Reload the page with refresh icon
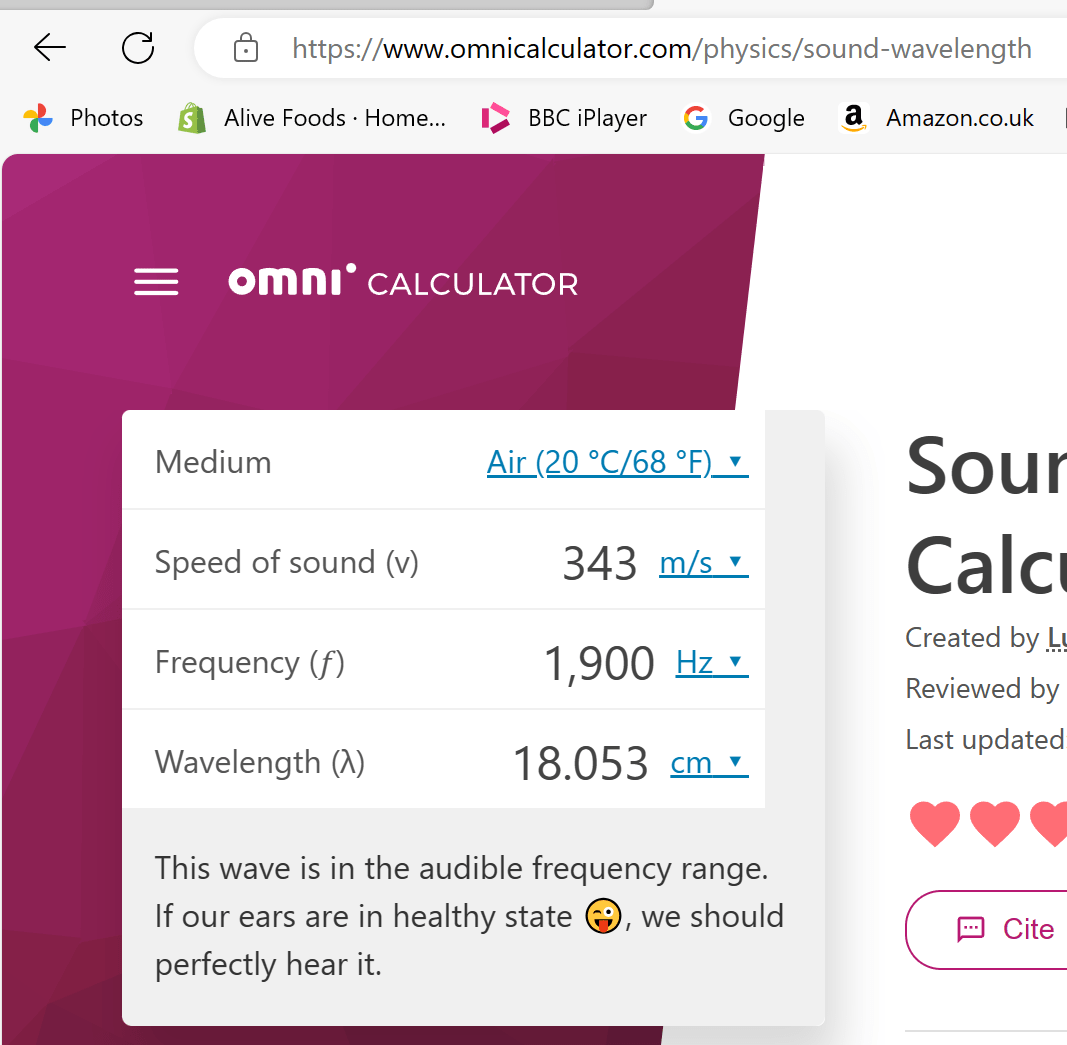Image resolution: width=1067 pixels, height=1045 pixels. pos(137,48)
